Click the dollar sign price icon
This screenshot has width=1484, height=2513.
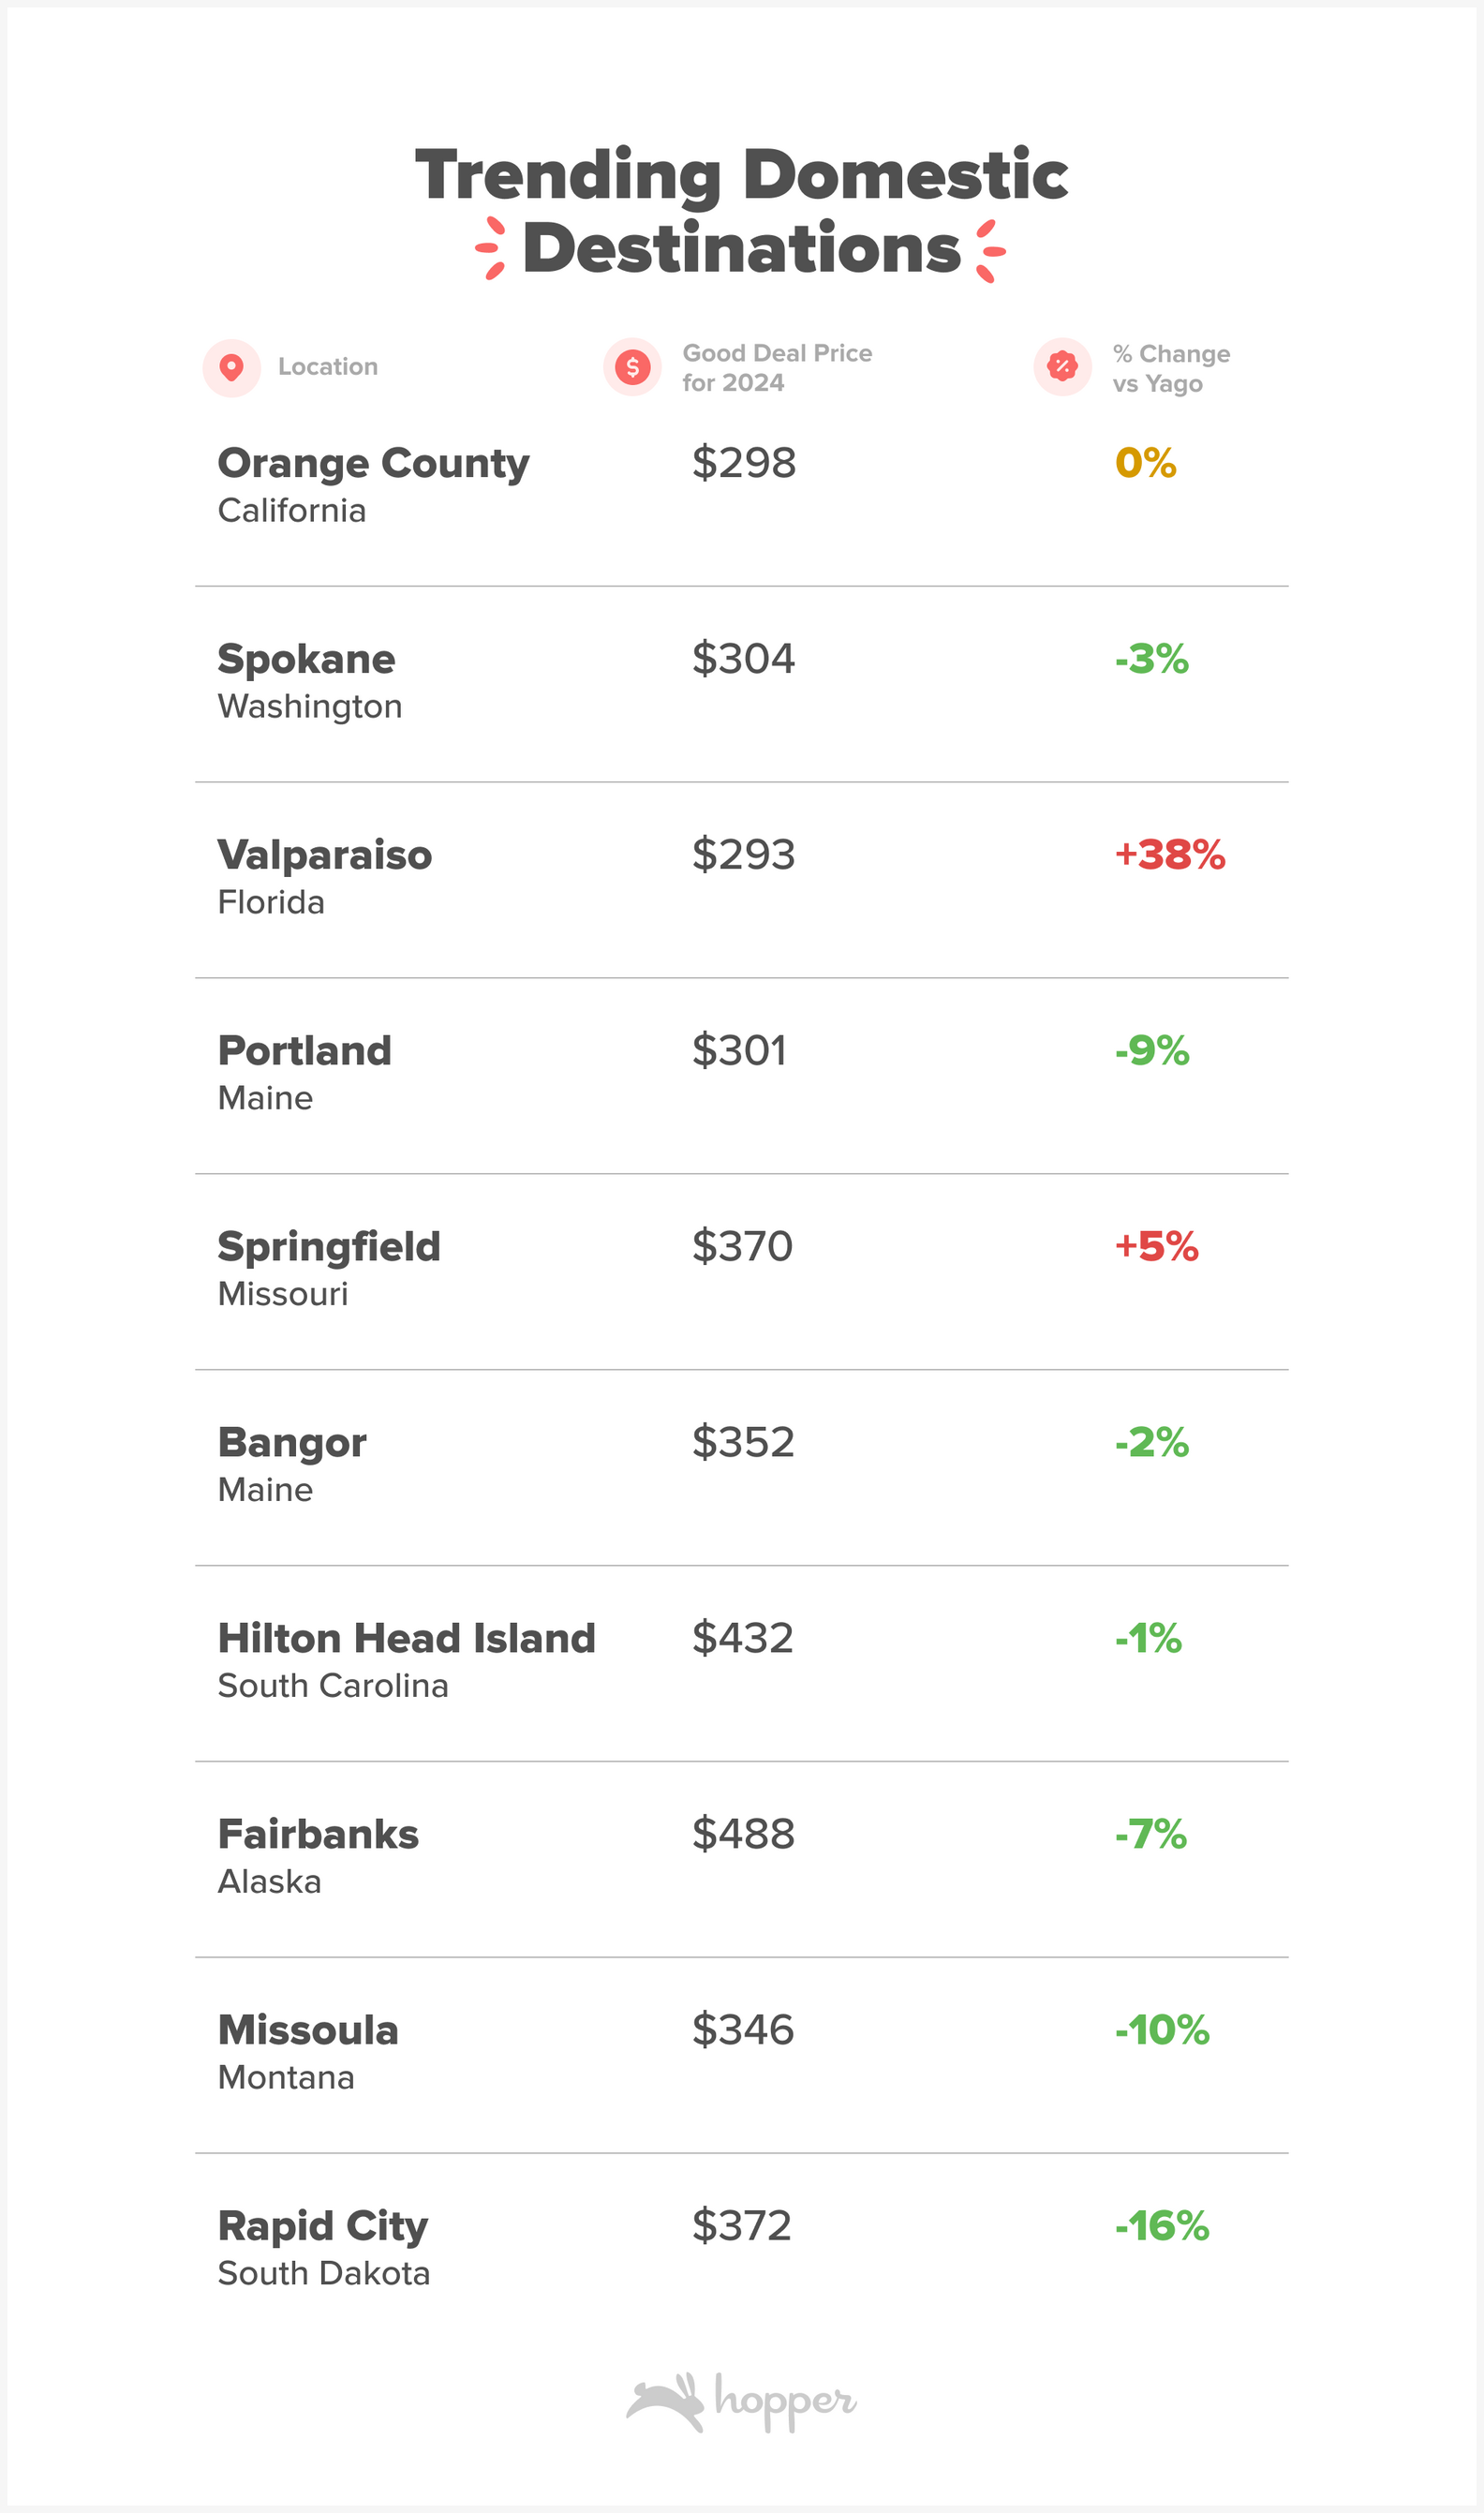632,367
